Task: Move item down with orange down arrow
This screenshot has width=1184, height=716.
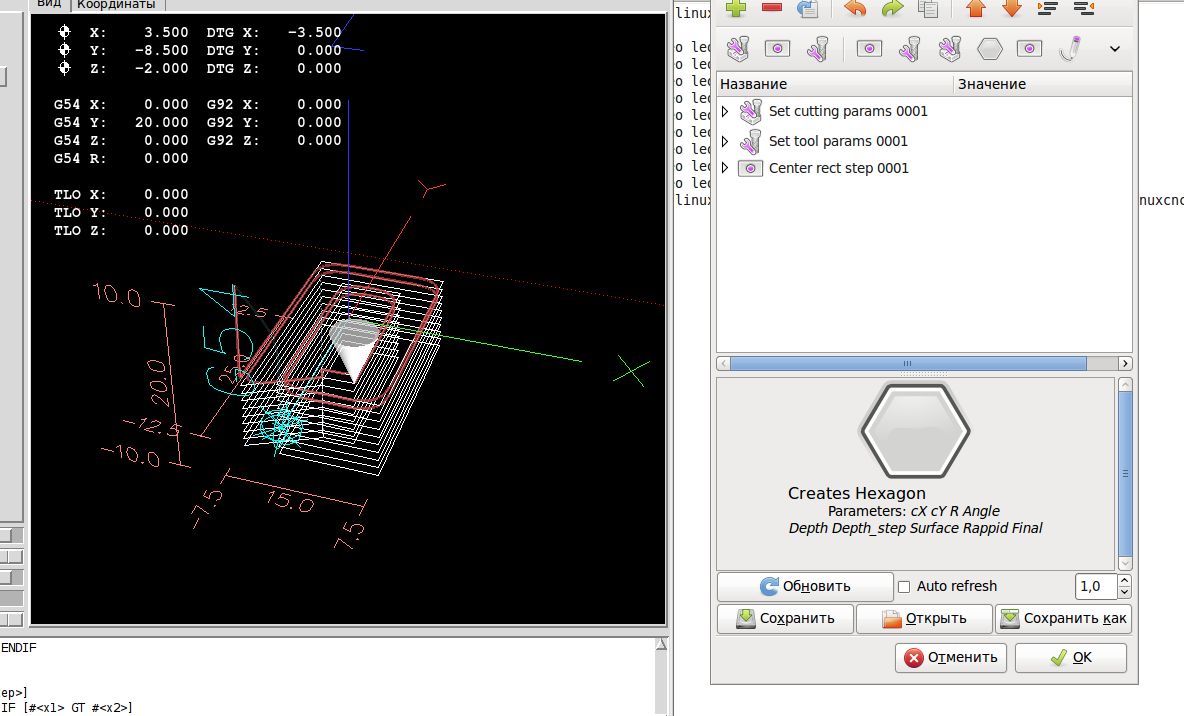Action: coord(1012,9)
